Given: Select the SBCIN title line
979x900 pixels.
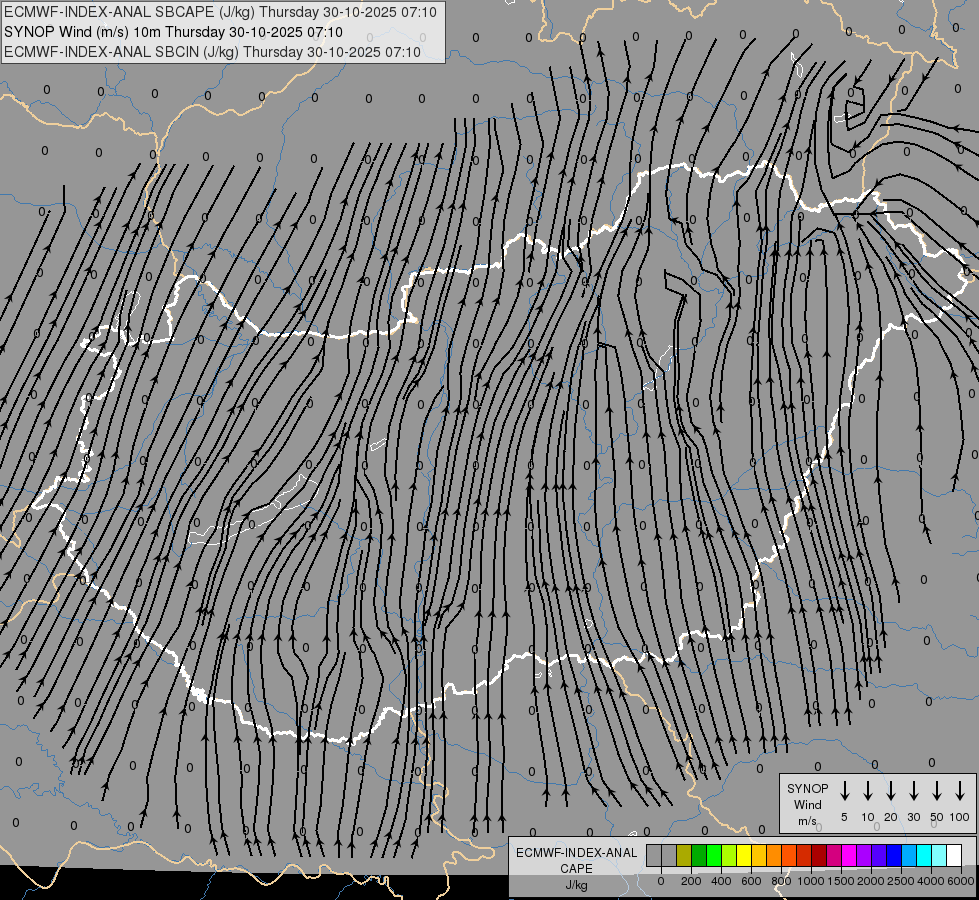Looking at the screenshot, I should point(212,52).
